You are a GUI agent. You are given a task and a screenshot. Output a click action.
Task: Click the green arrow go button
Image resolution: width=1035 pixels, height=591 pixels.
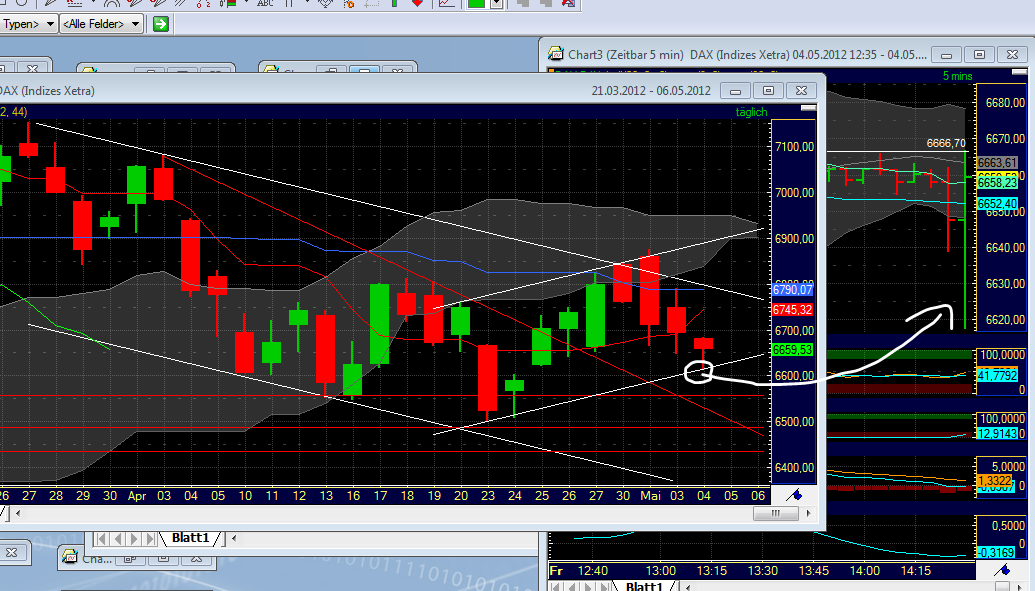160,24
